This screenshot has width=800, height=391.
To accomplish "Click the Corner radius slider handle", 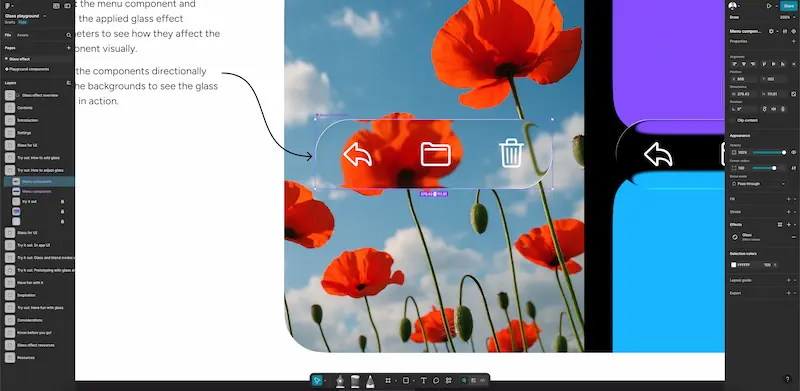I will coord(774,168).
